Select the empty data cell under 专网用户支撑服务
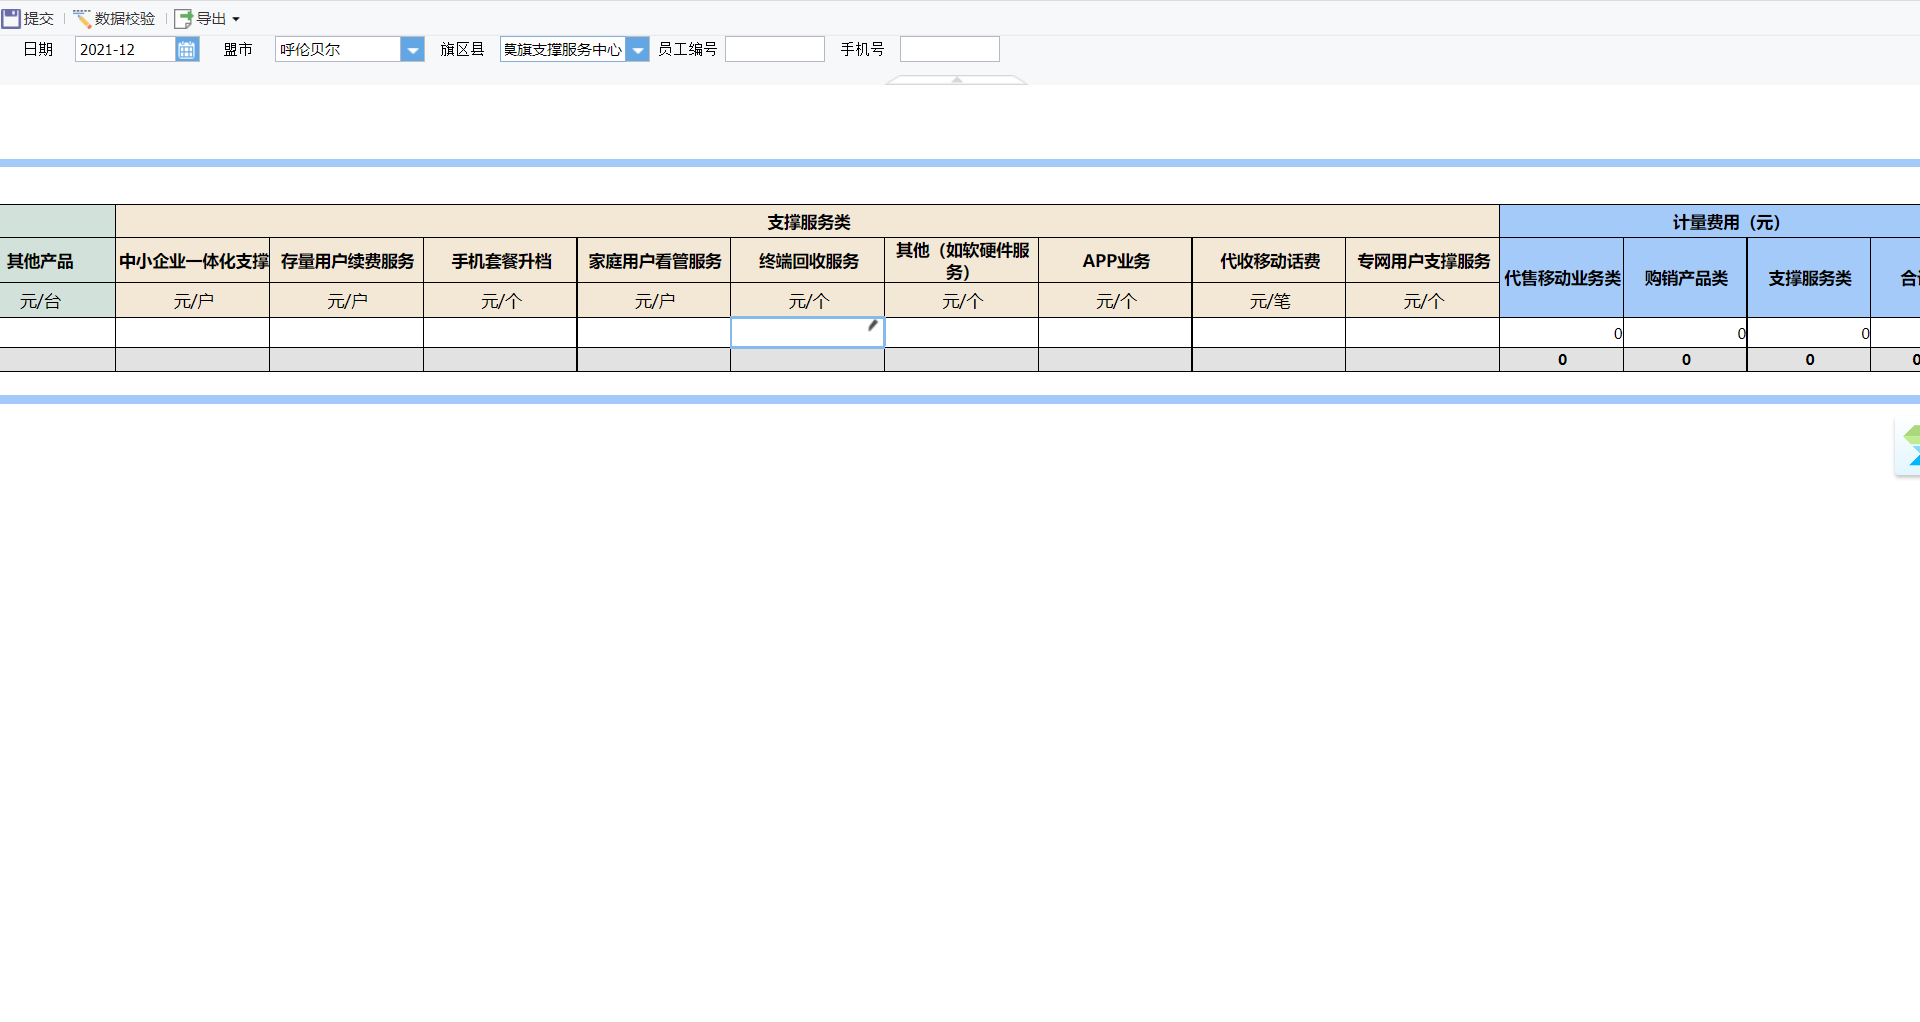 click(1423, 333)
